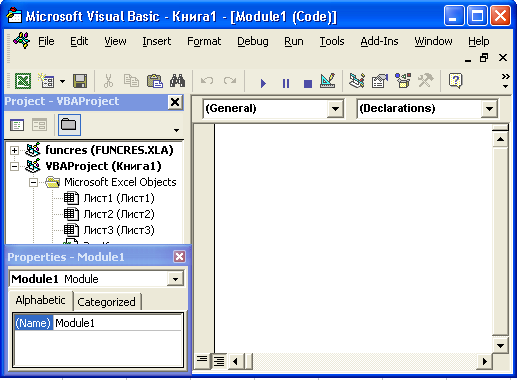Open the Format menu
This screenshot has height=380, width=517.
(204, 41)
